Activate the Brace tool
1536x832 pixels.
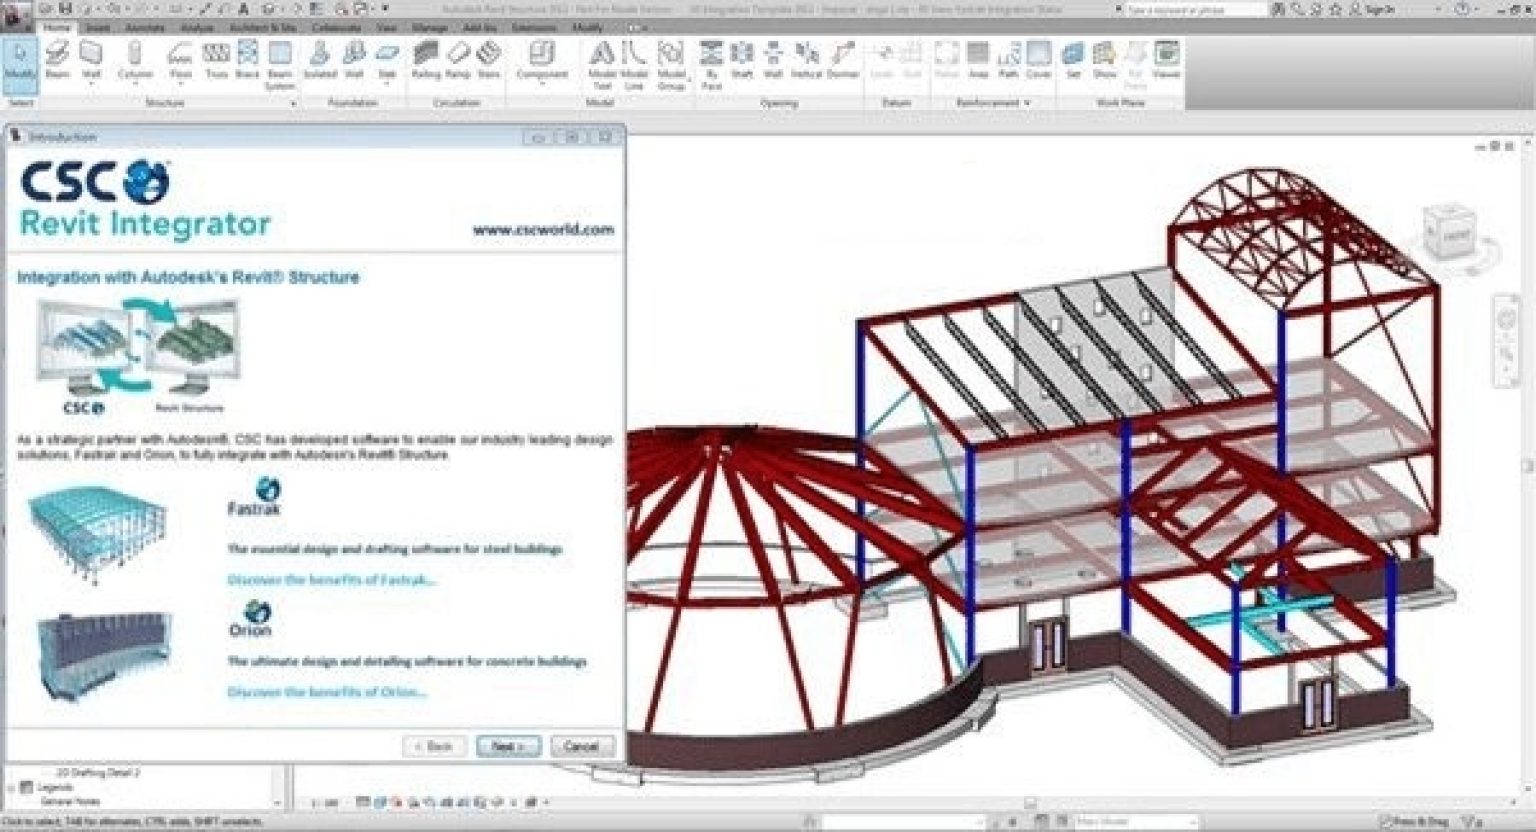pos(246,60)
